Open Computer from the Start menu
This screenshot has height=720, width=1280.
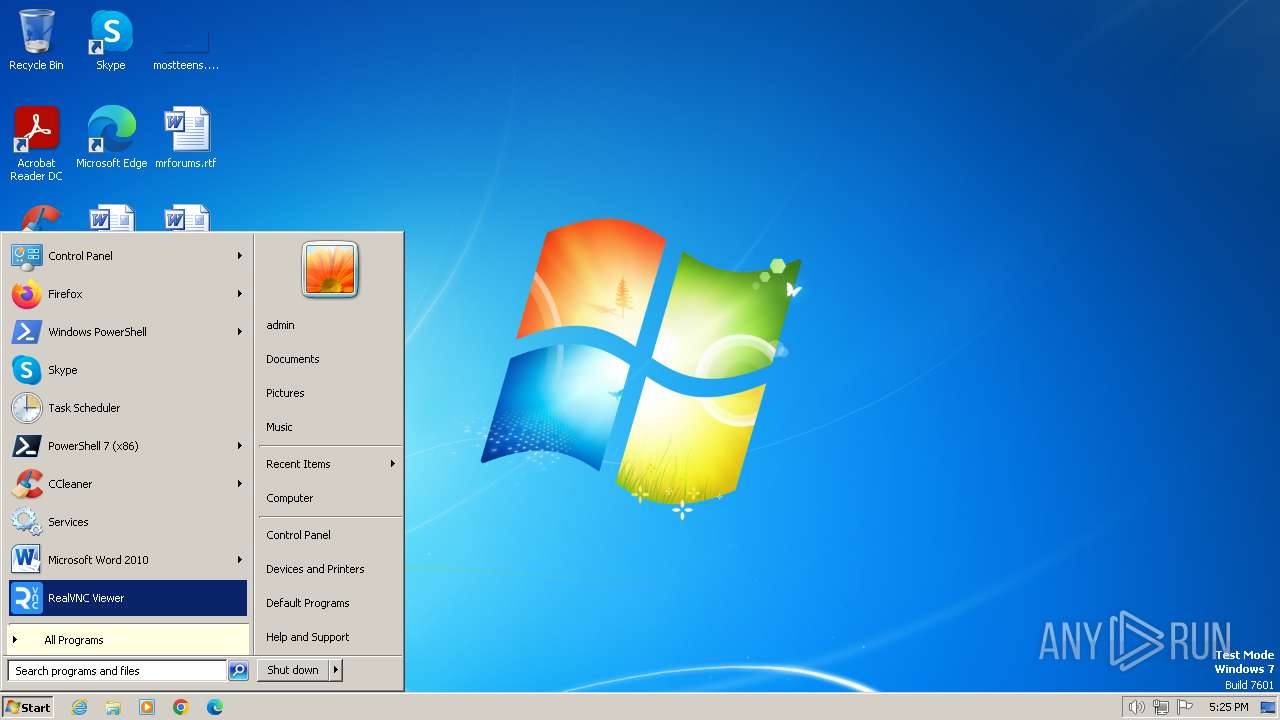pyautogui.click(x=330, y=498)
